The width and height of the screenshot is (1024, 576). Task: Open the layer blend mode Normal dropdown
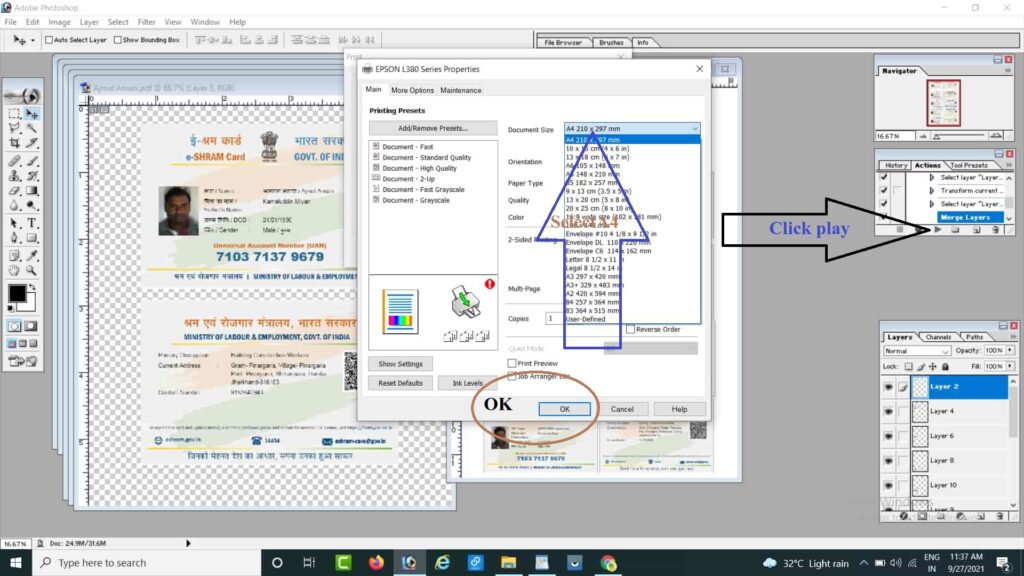coord(916,352)
